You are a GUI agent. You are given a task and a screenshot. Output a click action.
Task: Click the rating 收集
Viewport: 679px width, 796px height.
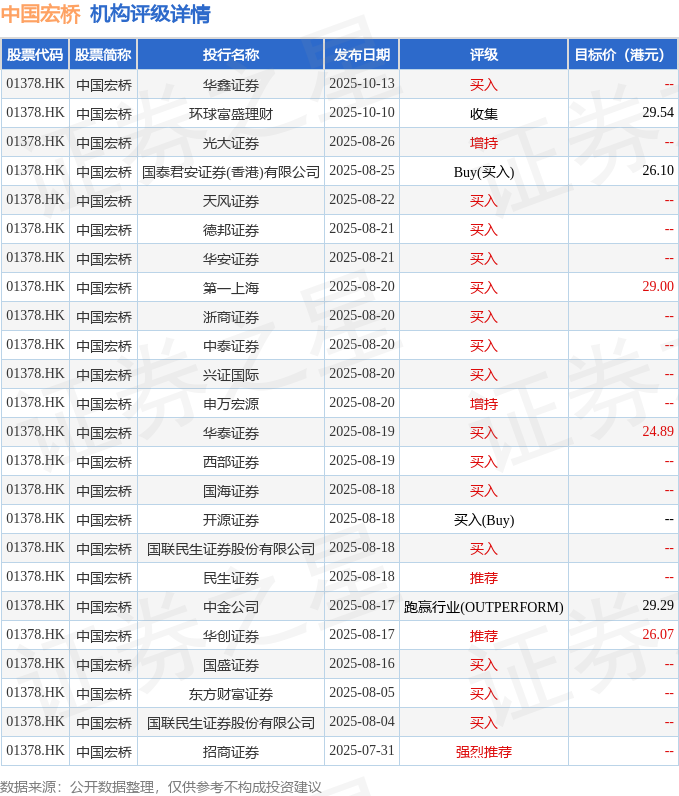click(x=484, y=114)
